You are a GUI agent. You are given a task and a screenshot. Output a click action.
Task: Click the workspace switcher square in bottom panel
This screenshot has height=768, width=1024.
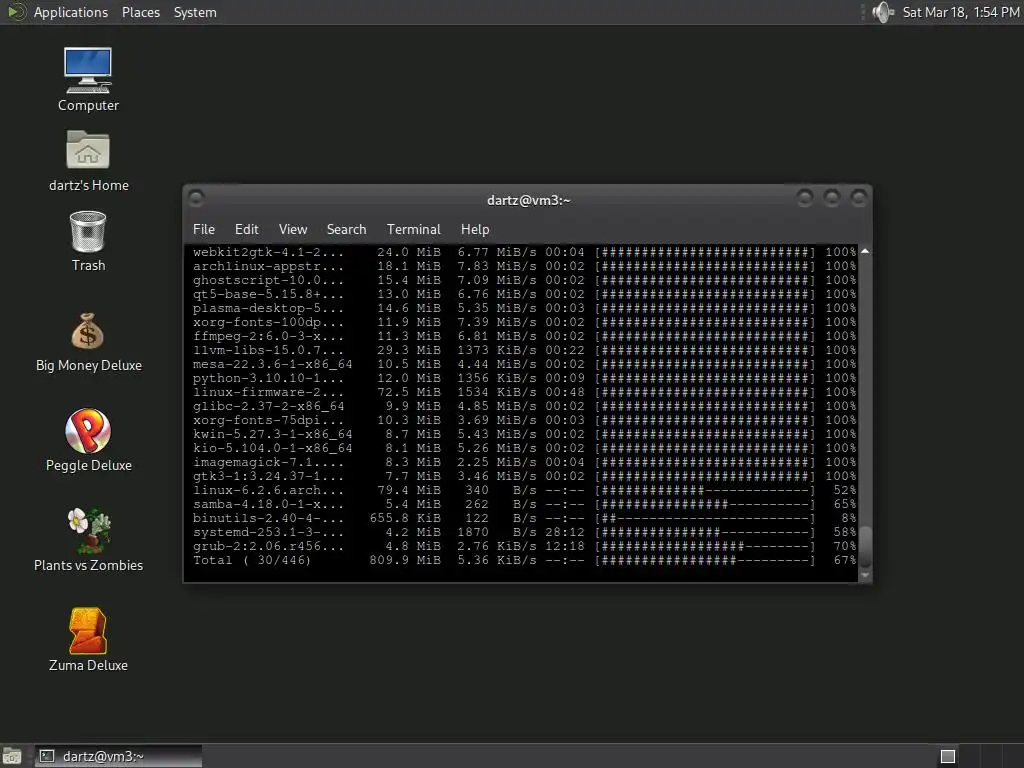(948, 756)
